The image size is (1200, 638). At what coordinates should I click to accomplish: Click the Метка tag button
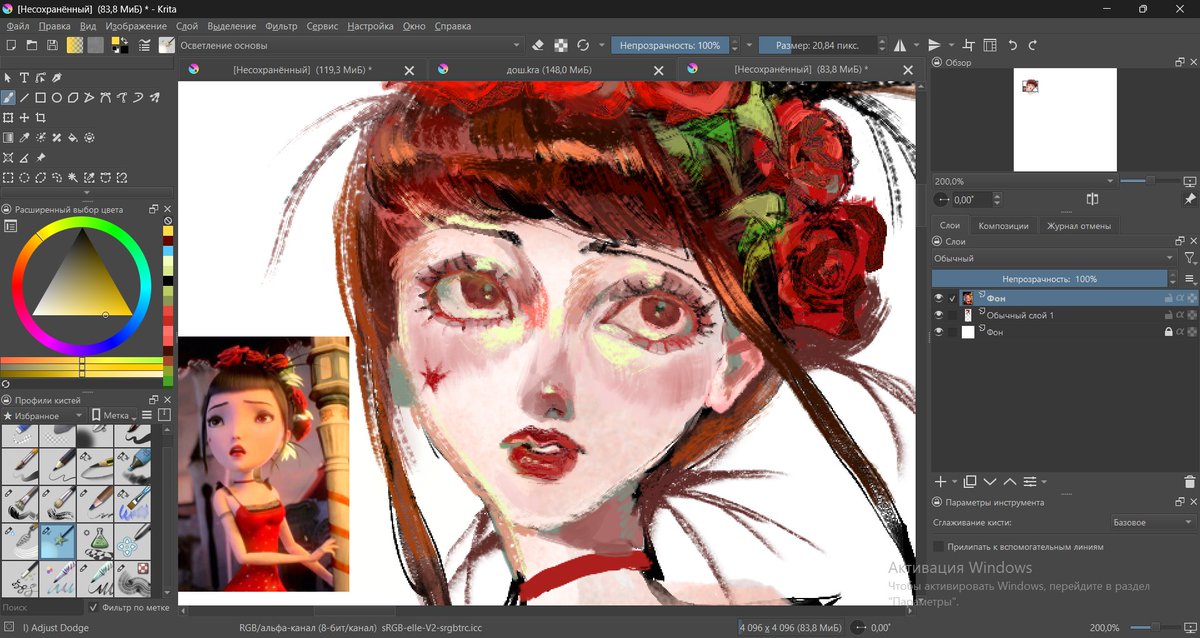[112, 415]
